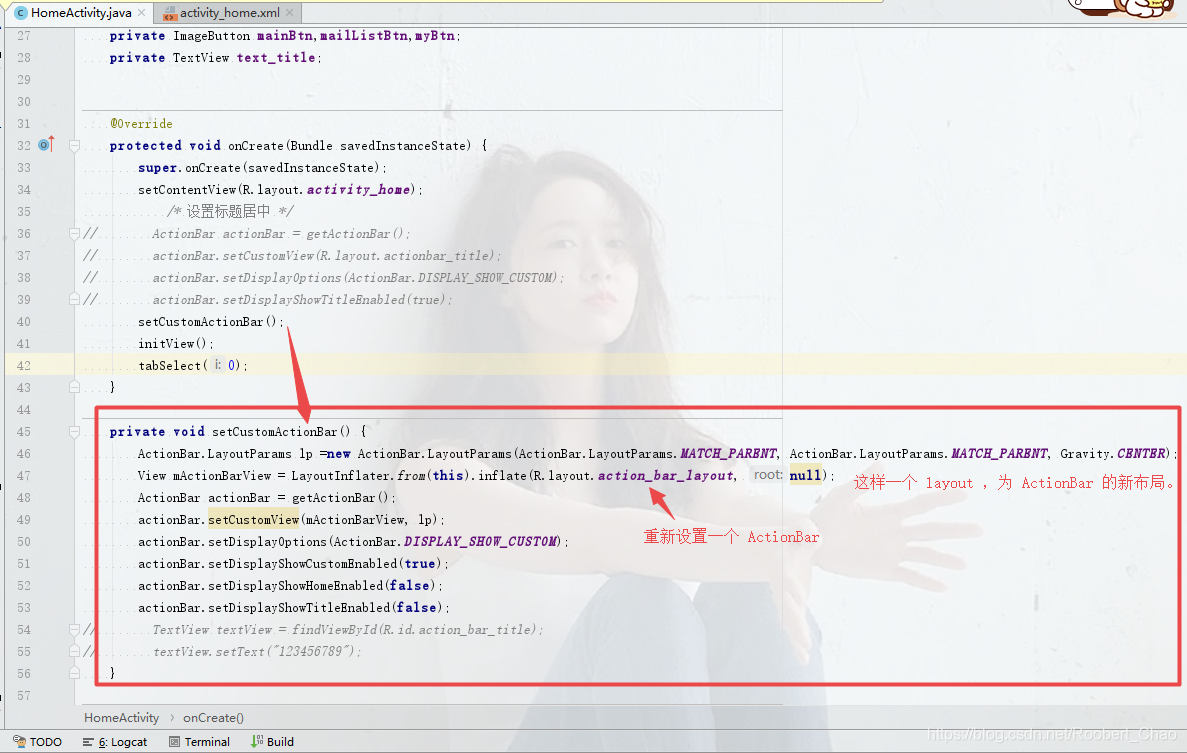
Task: Open the Terminal tool window
Action: (199, 742)
